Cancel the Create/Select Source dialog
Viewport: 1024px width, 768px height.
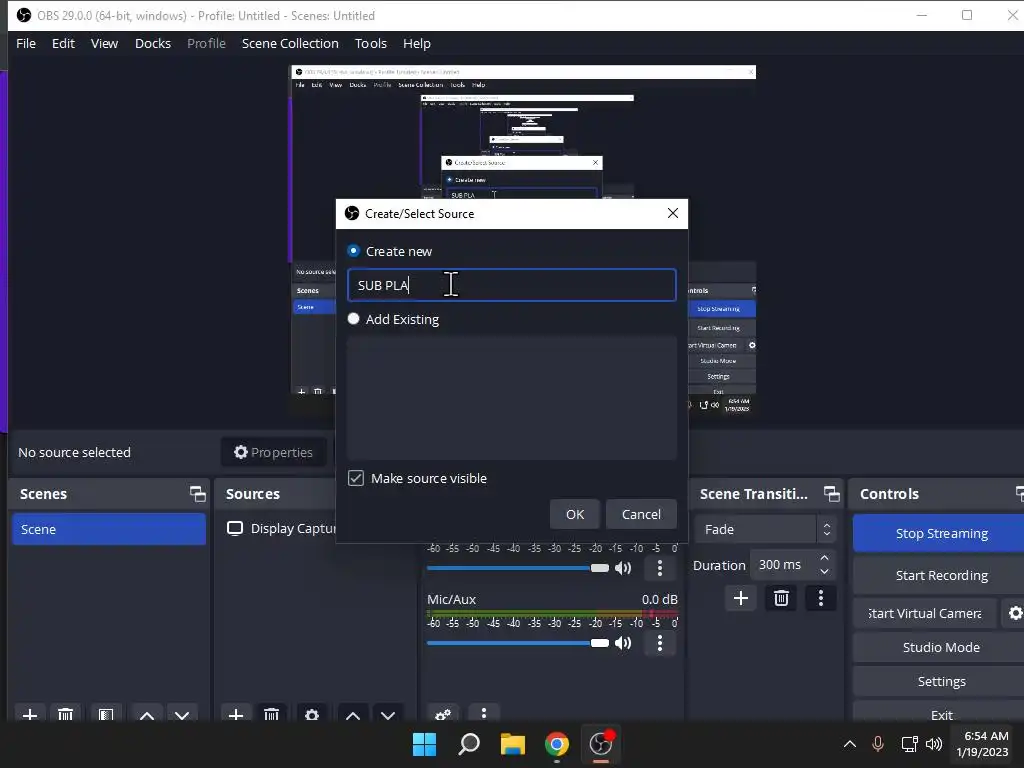tap(641, 514)
